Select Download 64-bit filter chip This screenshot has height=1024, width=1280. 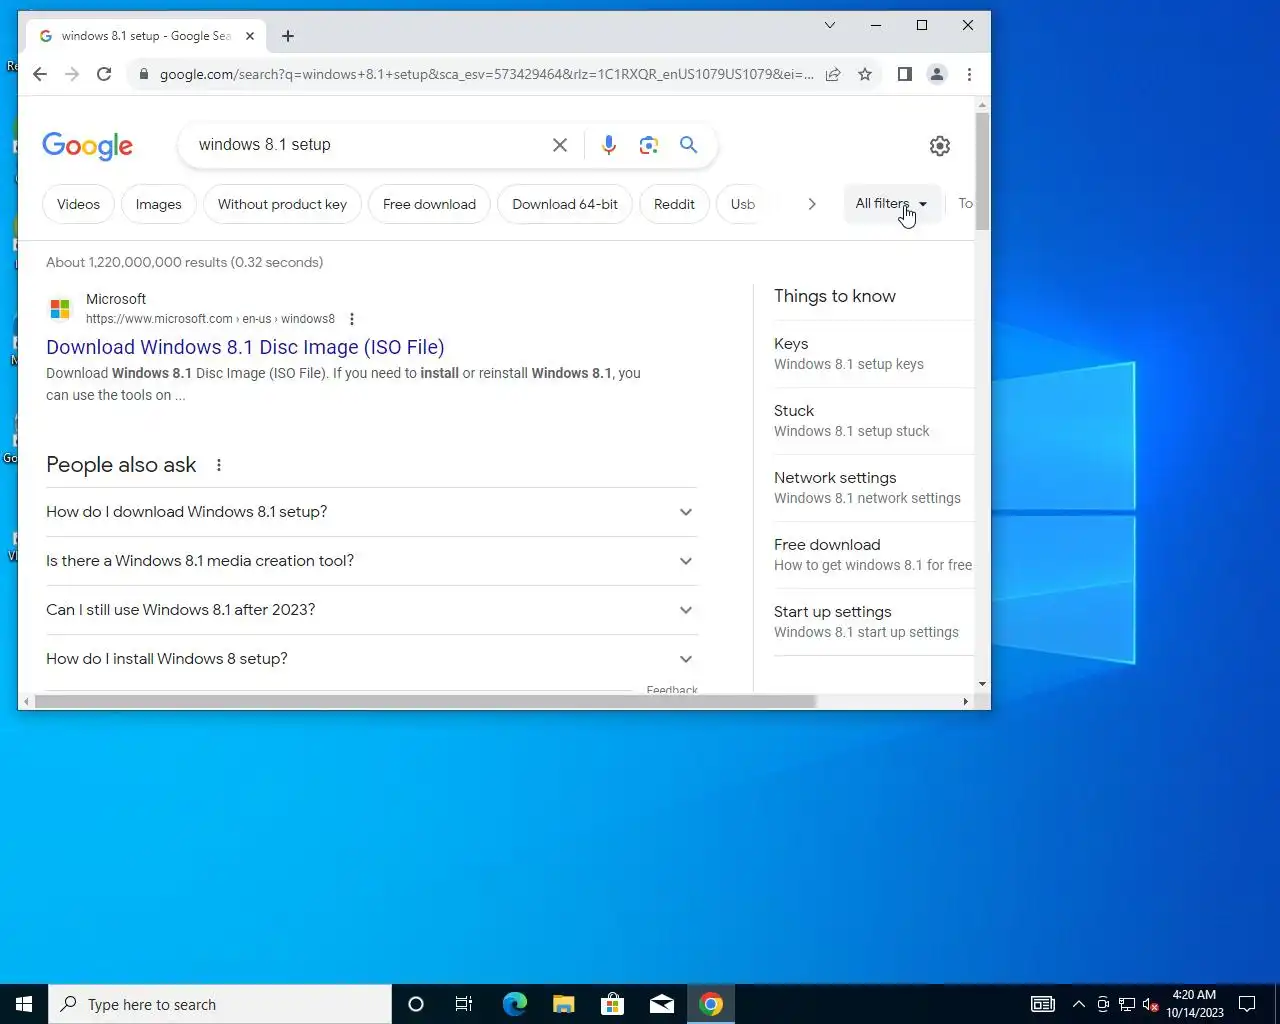[x=565, y=204]
